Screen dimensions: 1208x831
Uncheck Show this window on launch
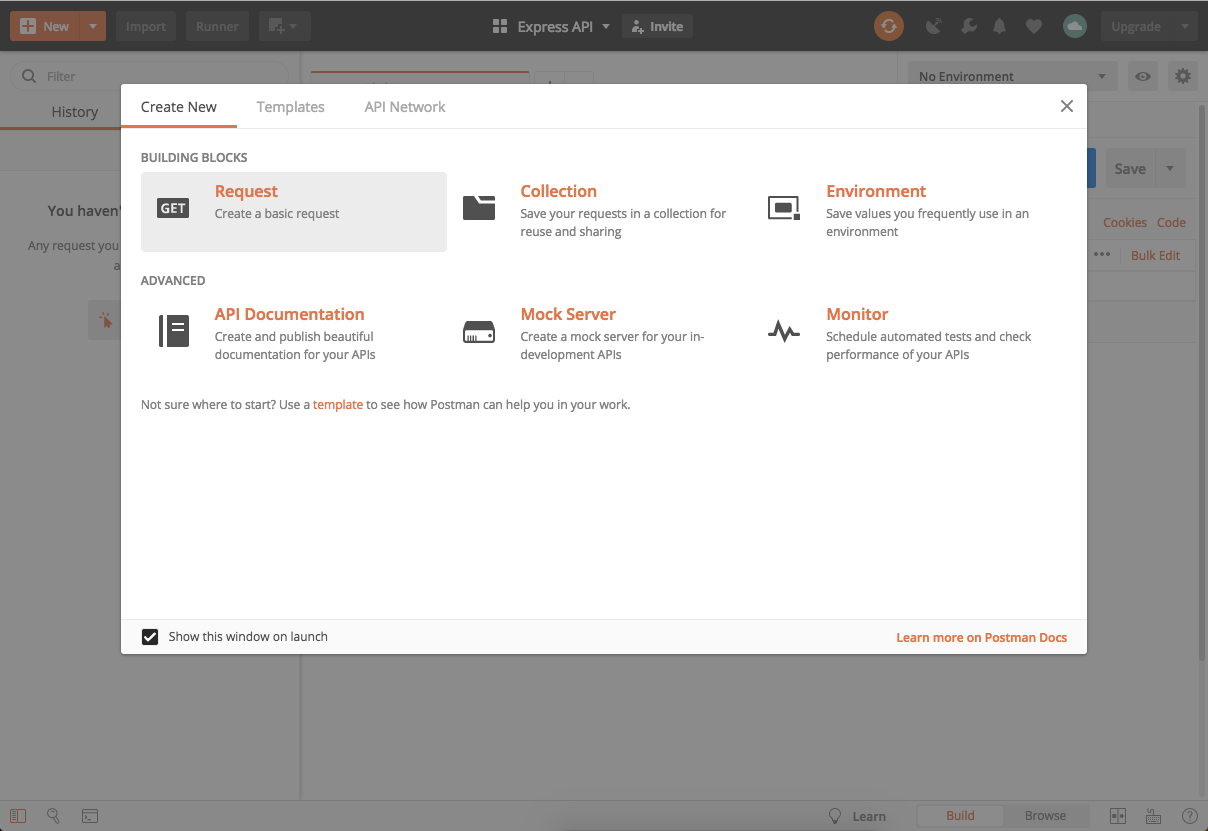click(150, 636)
